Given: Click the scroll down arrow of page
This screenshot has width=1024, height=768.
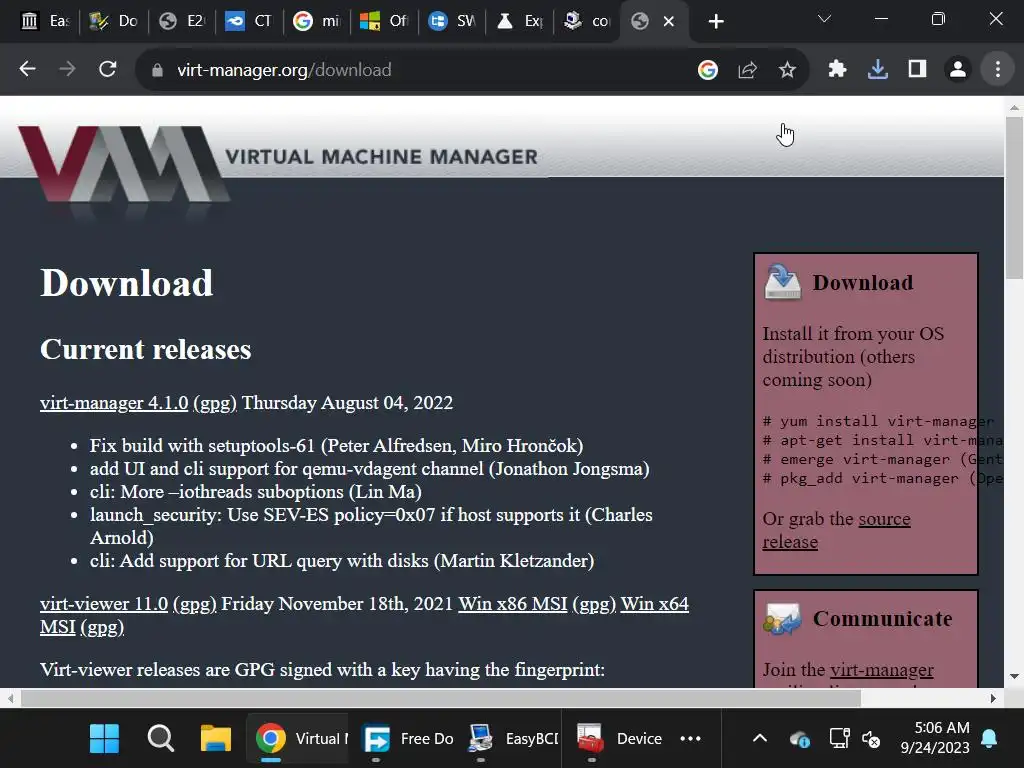Looking at the screenshot, I should [x=1014, y=677].
